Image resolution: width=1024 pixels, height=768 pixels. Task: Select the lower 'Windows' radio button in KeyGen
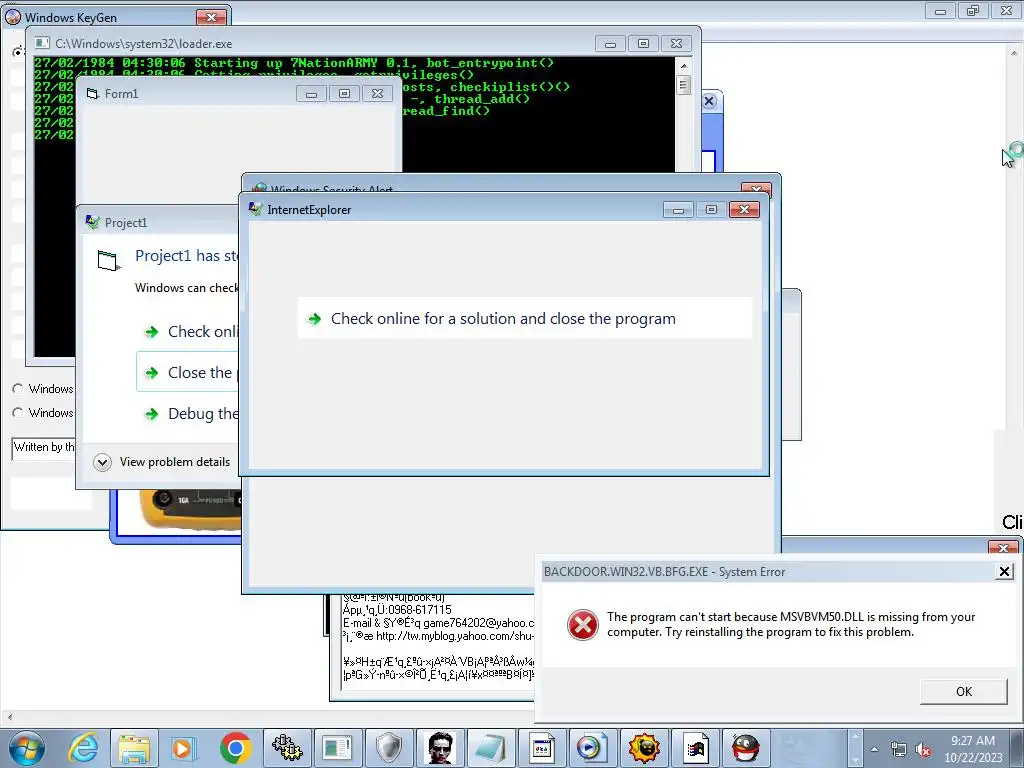[18, 413]
